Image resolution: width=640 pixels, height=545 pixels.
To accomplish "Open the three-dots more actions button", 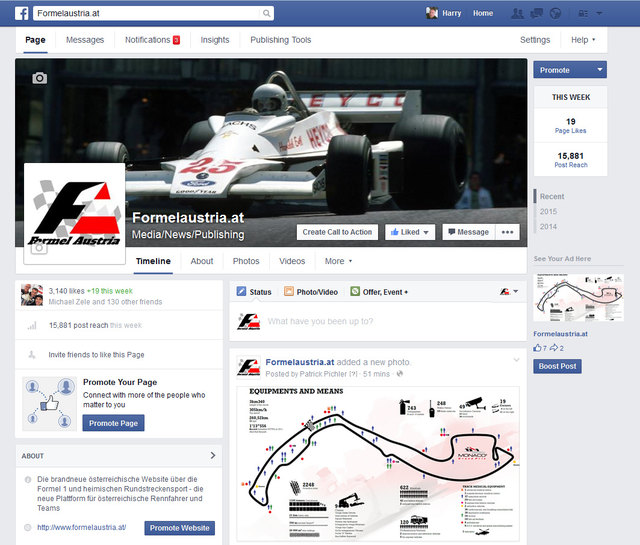I will [509, 232].
